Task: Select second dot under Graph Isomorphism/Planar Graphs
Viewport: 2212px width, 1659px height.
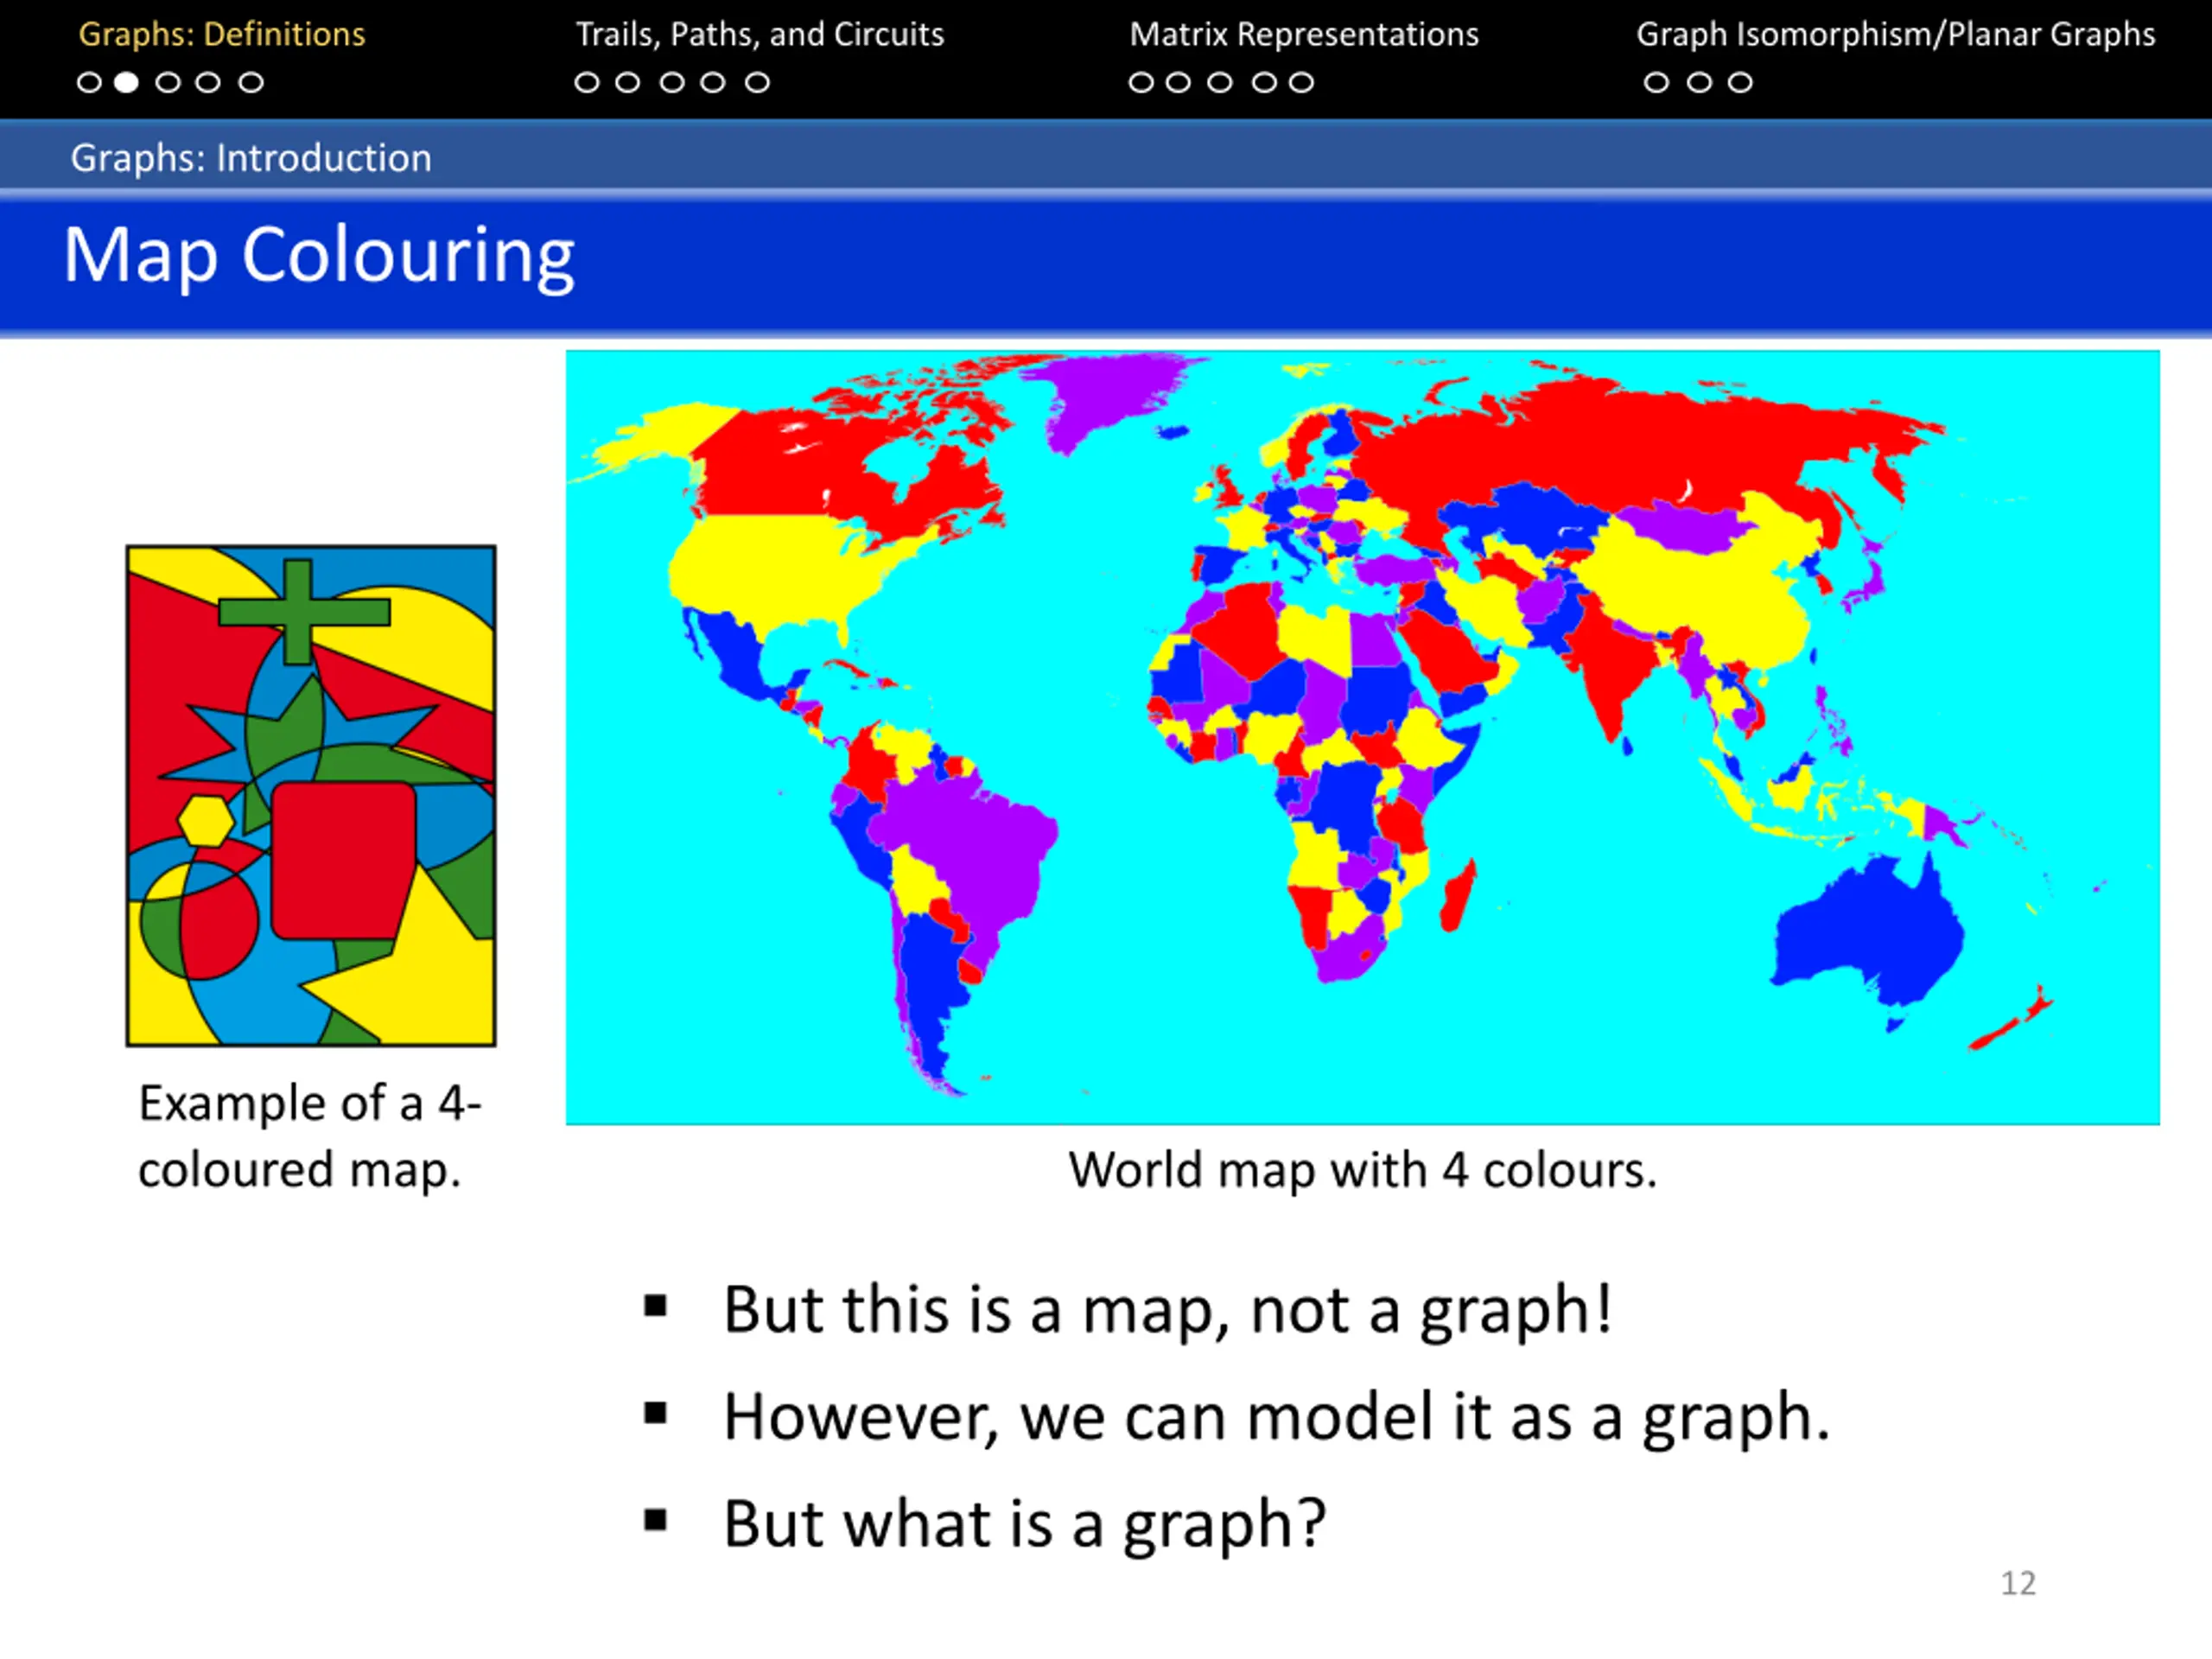Action: [1700, 83]
